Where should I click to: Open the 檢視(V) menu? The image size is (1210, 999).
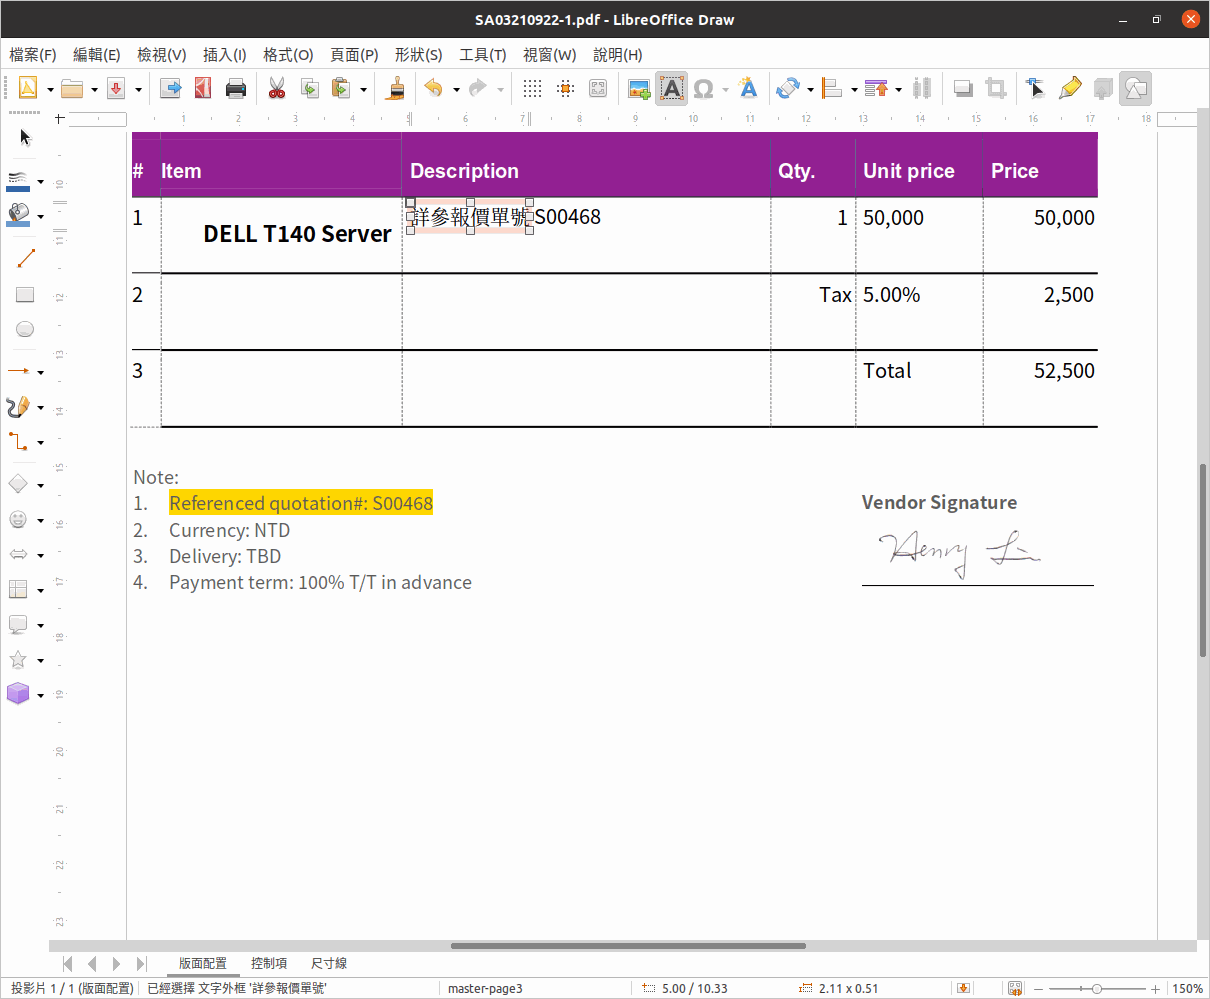[162, 55]
